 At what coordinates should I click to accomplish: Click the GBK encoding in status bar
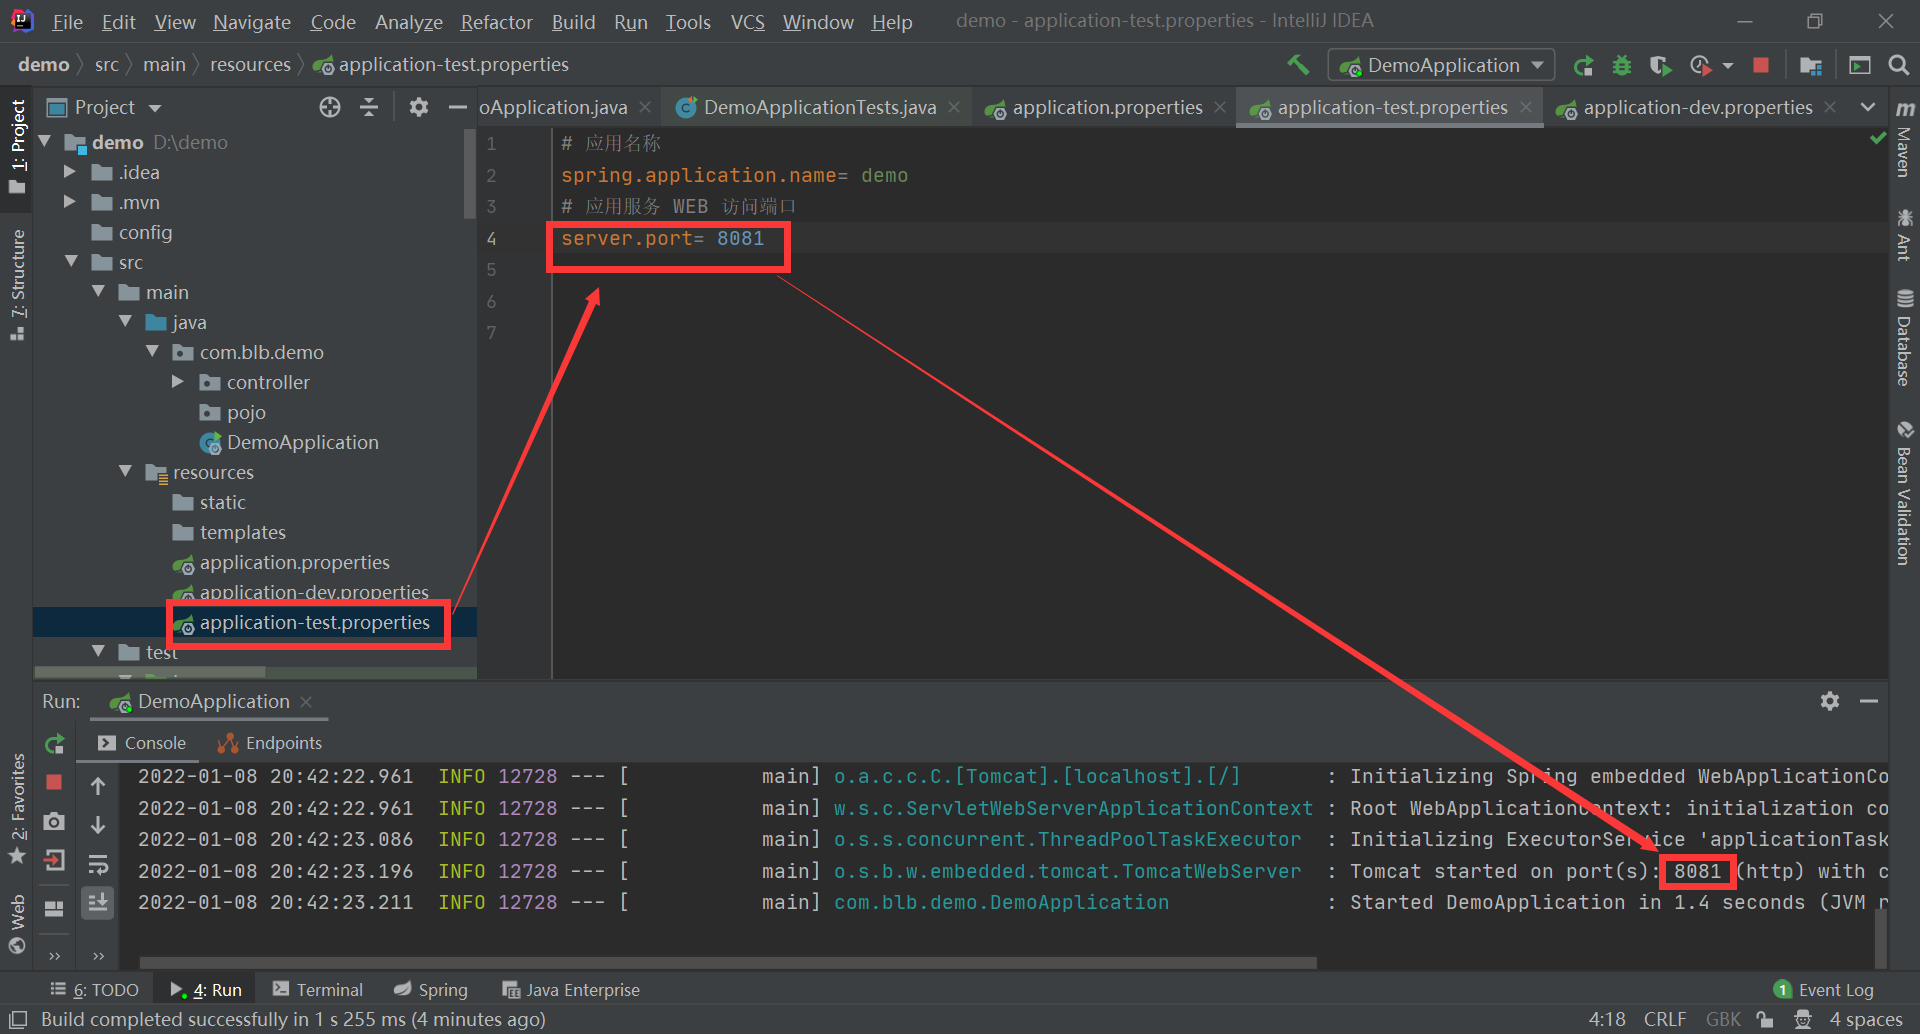(x=1723, y=1019)
